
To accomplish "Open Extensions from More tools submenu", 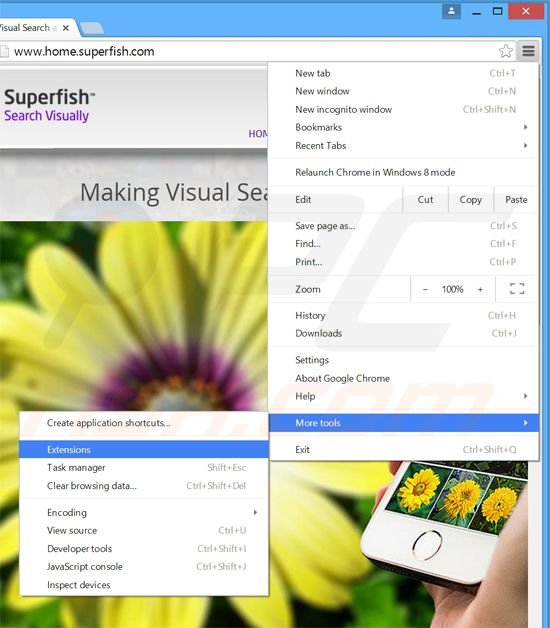I will pyautogui.click(x=144, y=450).
